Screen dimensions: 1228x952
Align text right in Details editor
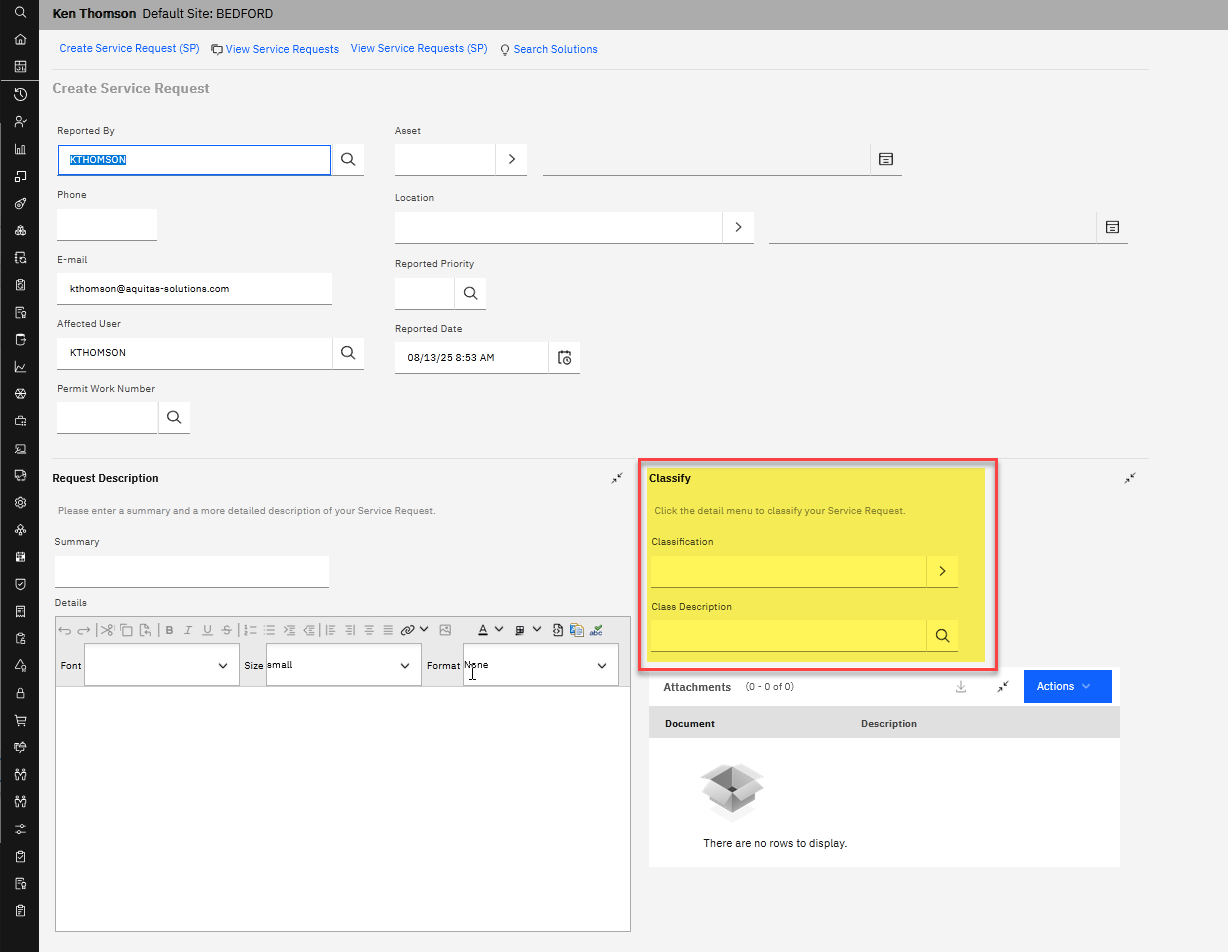[x=349, y=630]
